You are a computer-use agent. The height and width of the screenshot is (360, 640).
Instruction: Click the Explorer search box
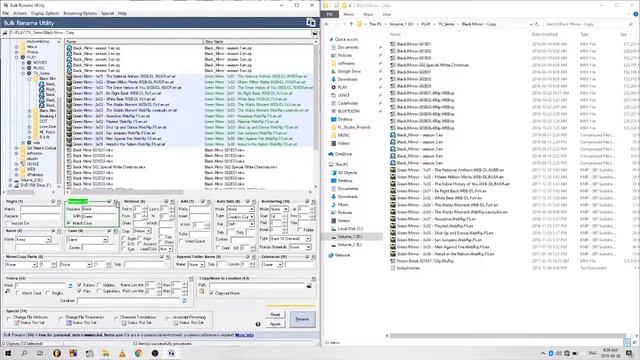[x=588, y=24]
